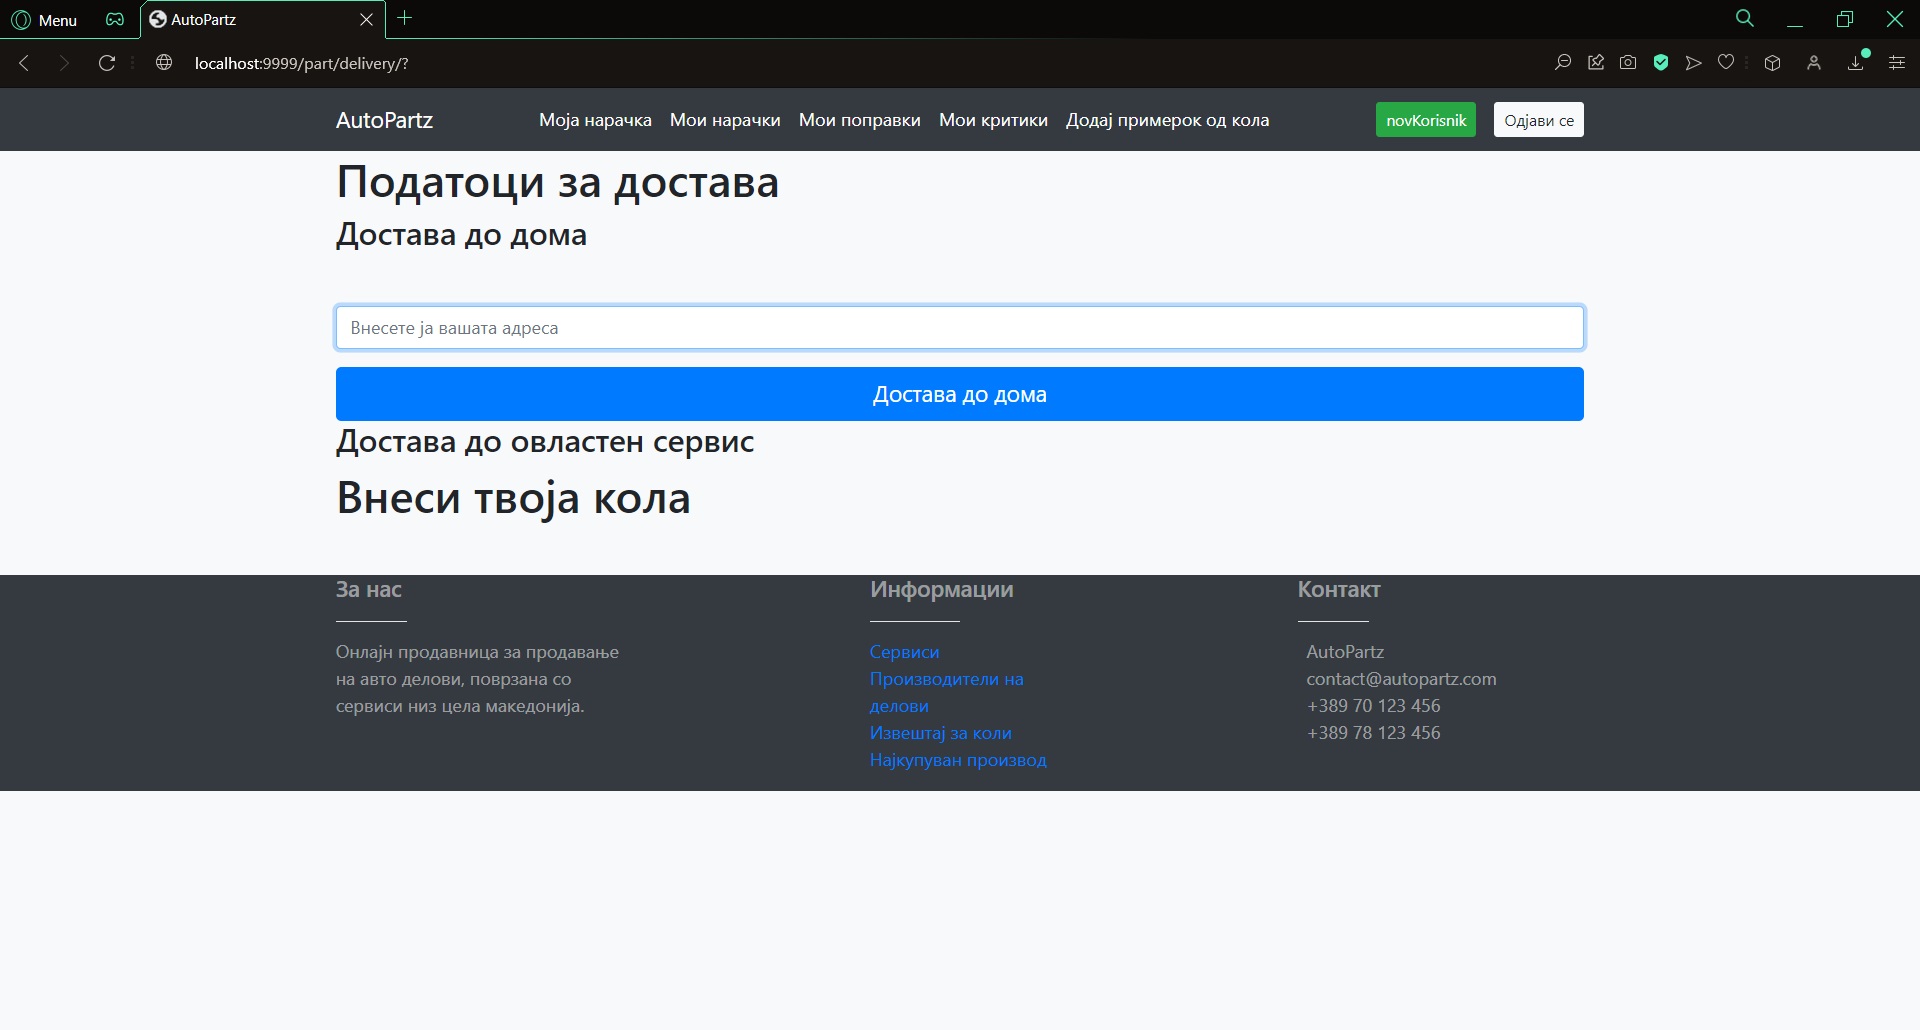Click the green novKorisnik button
This screenshot has width=1920, height=1030.
[1425, 120]
